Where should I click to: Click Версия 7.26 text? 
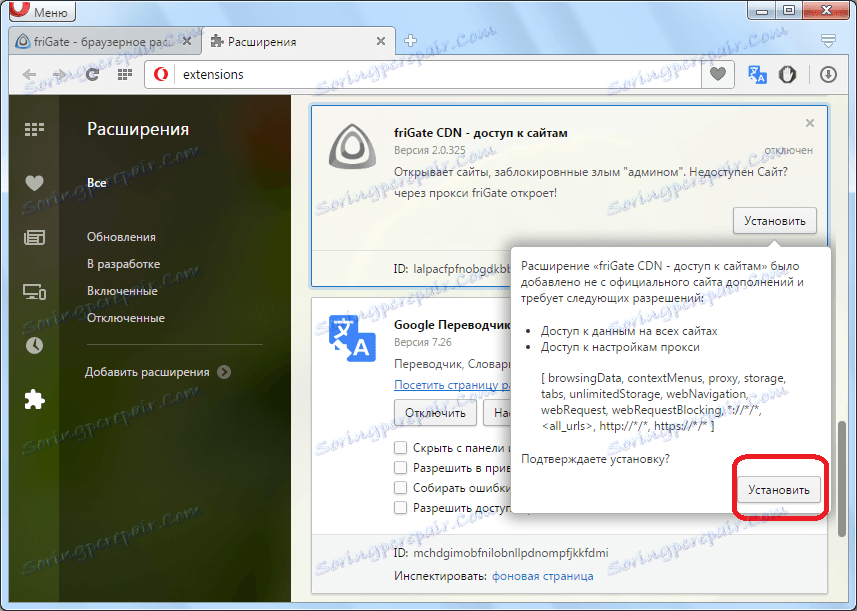(422, 342)
